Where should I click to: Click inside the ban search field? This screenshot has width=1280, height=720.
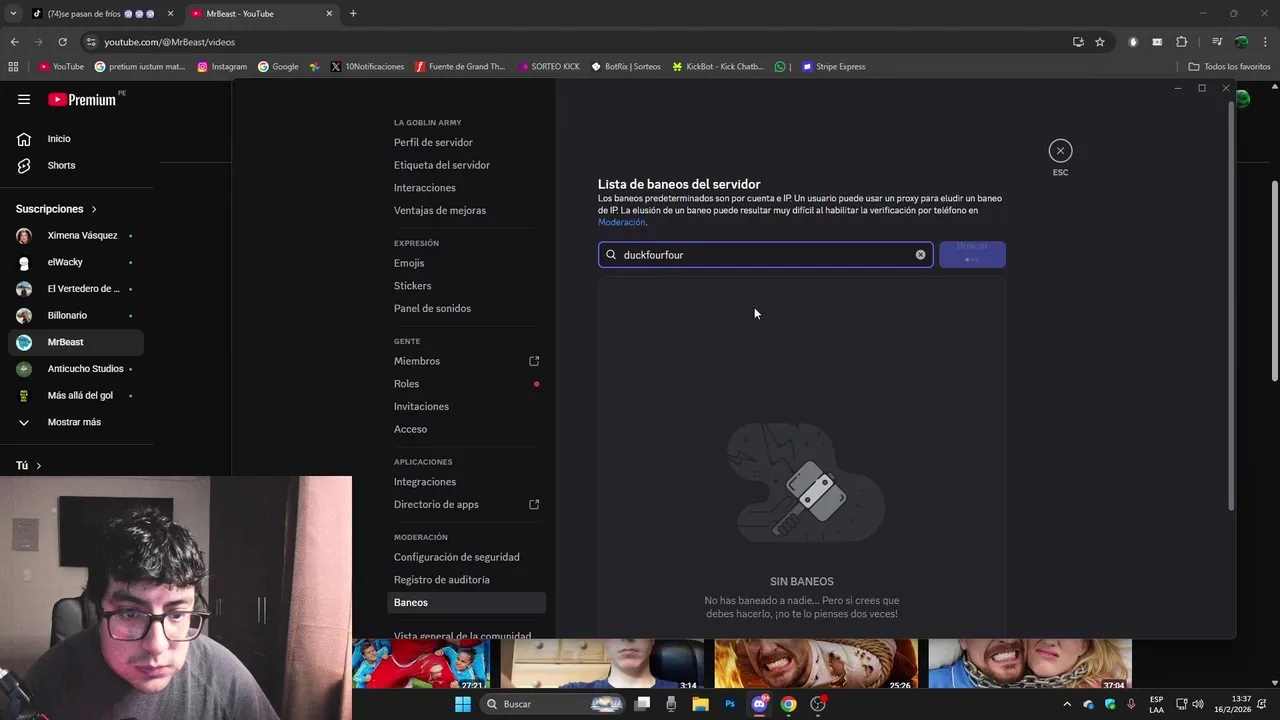pos(765,255)
